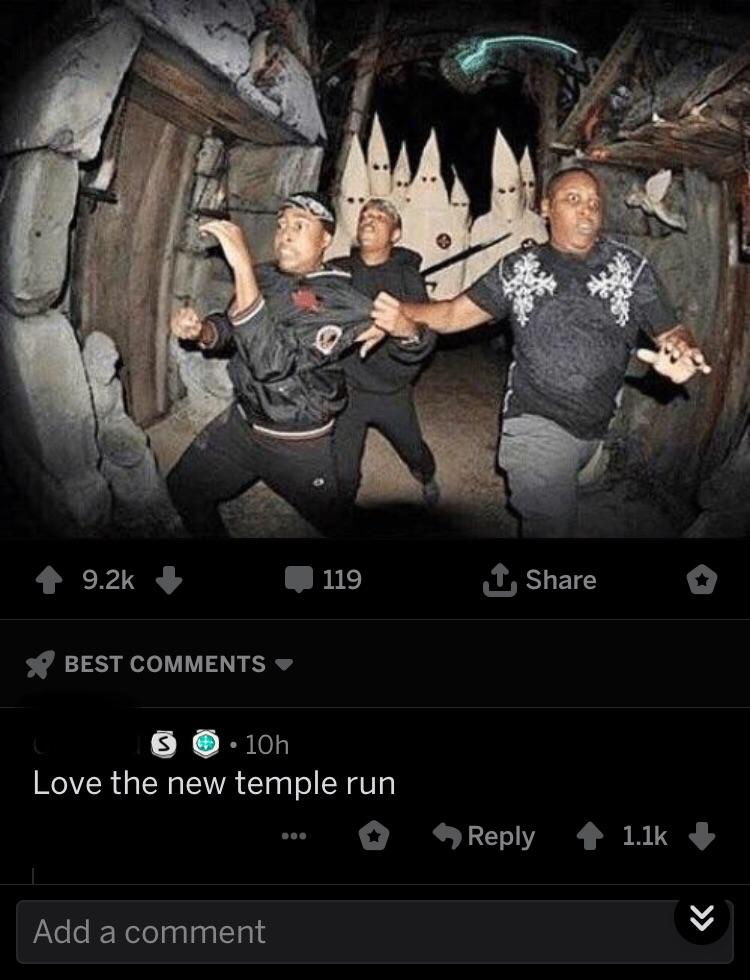Open the post image in full view

[x=375, y=269]
